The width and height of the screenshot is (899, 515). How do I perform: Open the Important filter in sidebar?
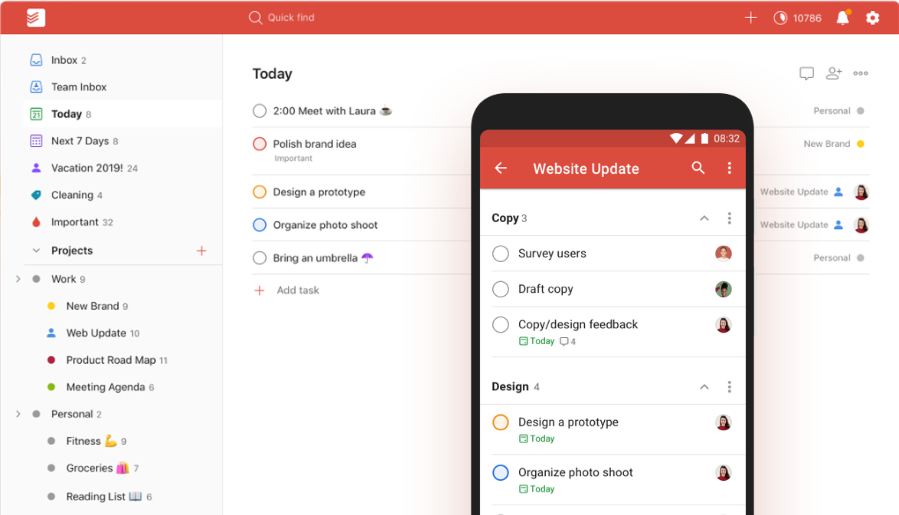(x=75, y=222)
